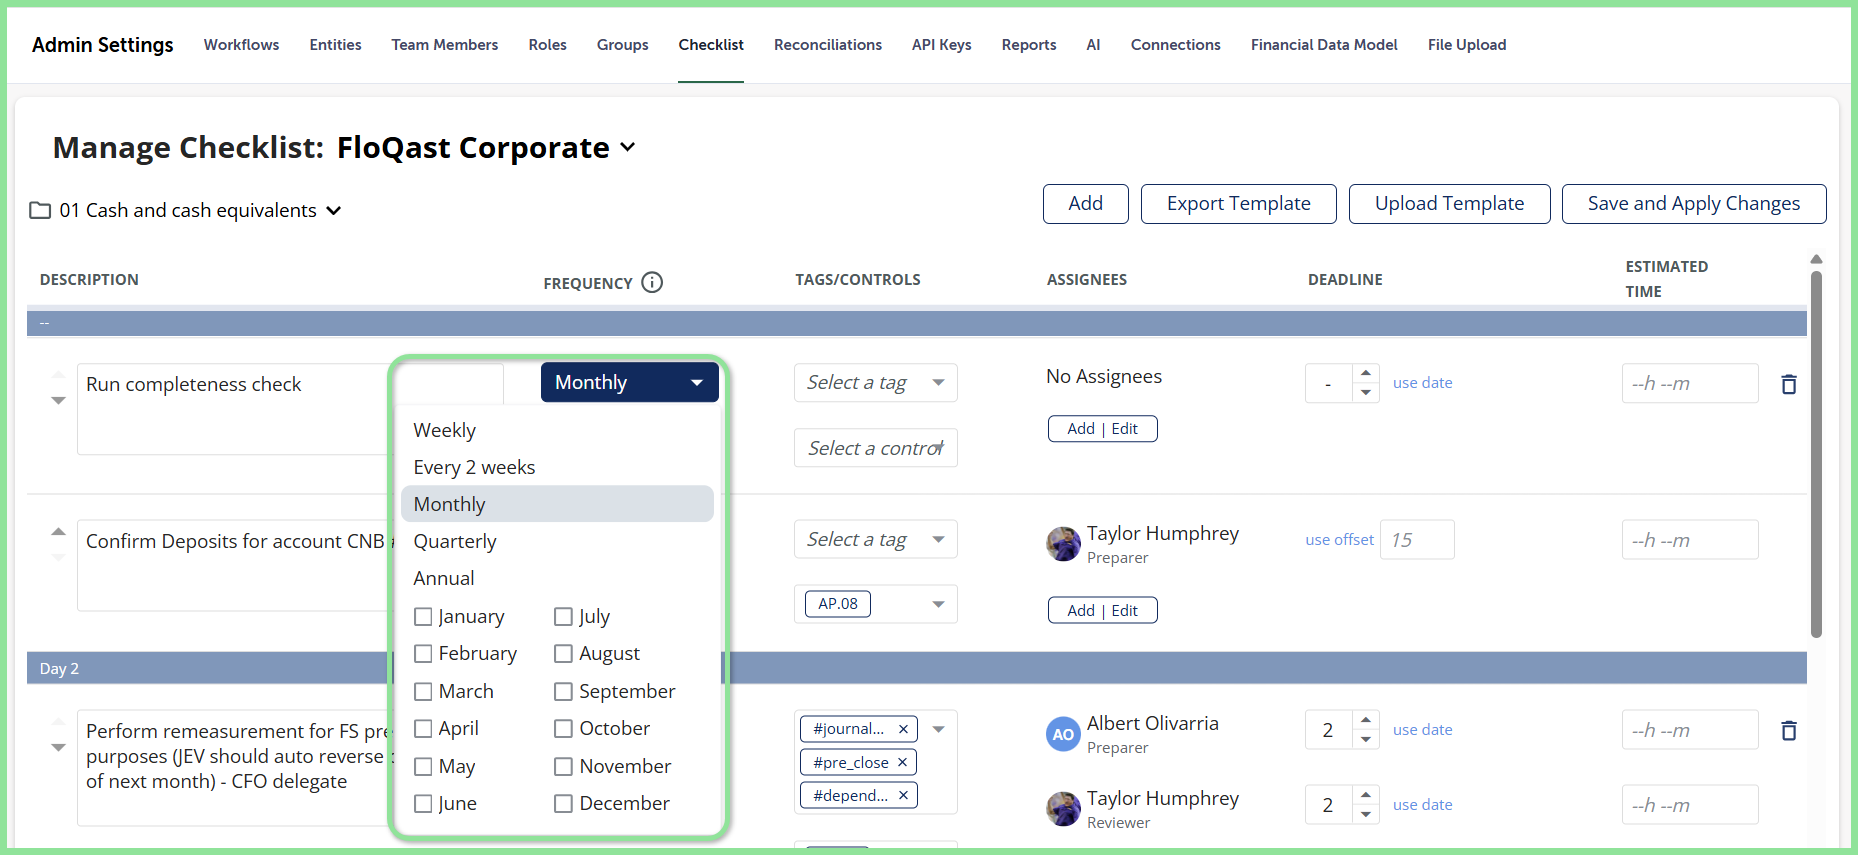
Task: Click the Frequency info icon
Action: [652, 283]
